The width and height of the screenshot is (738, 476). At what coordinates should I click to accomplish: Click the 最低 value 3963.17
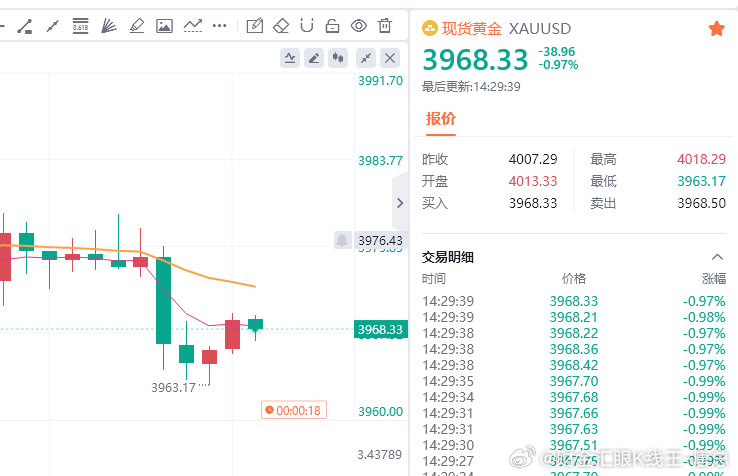[701, 181]
